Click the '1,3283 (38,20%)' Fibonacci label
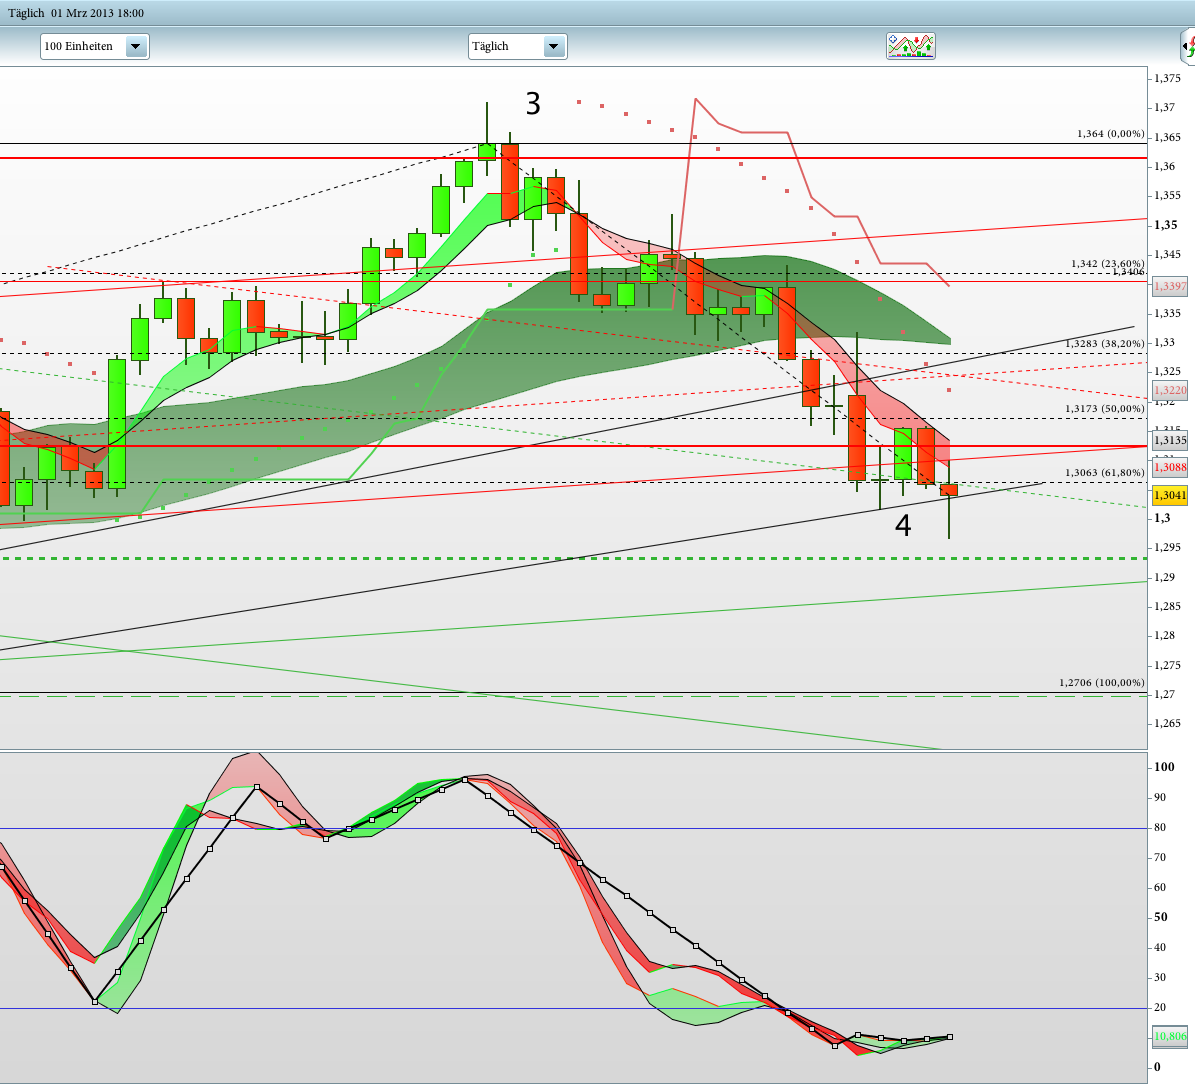Screen dimensions: 1195x1086 tap(1104, 344)
